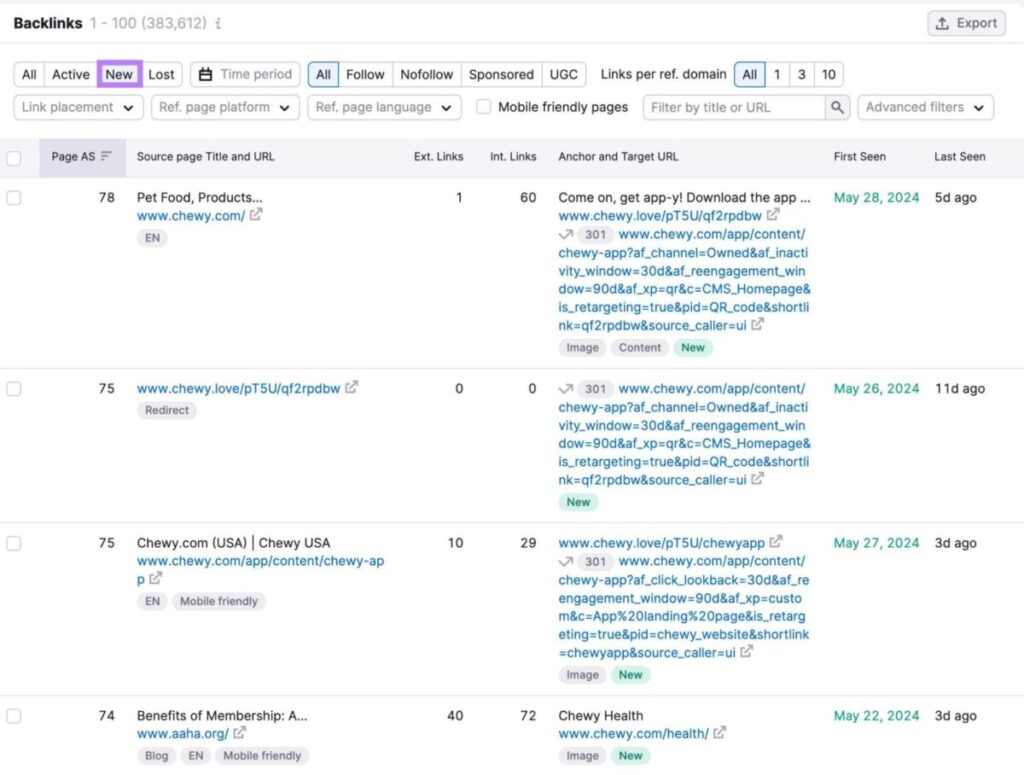Check the chewy.love Redirect row checkbox
This screenshot has width=1024, height=775.
pos(14,389)
